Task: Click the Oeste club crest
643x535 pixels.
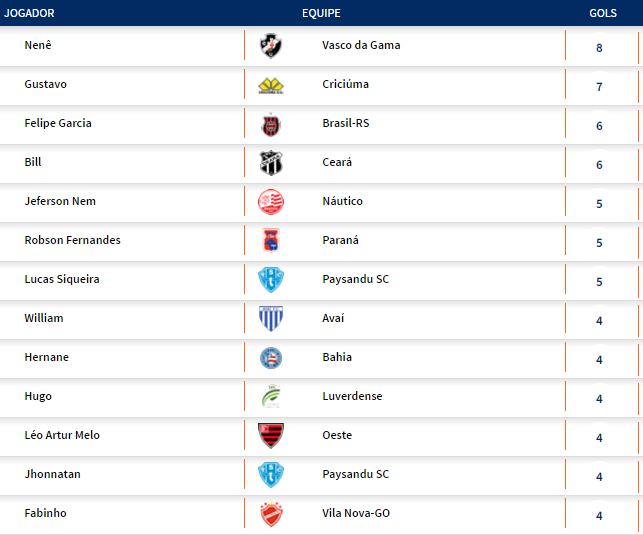Action: (271, 436)
